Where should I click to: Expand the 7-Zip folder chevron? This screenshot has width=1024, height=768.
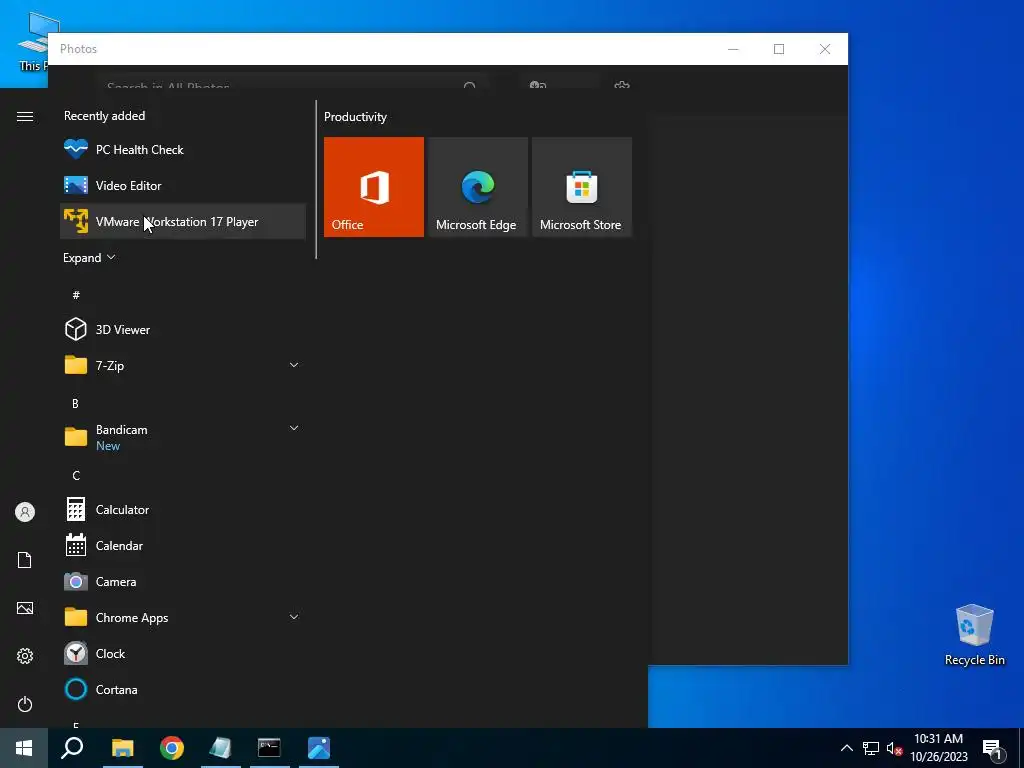click(x=294, y=365)
